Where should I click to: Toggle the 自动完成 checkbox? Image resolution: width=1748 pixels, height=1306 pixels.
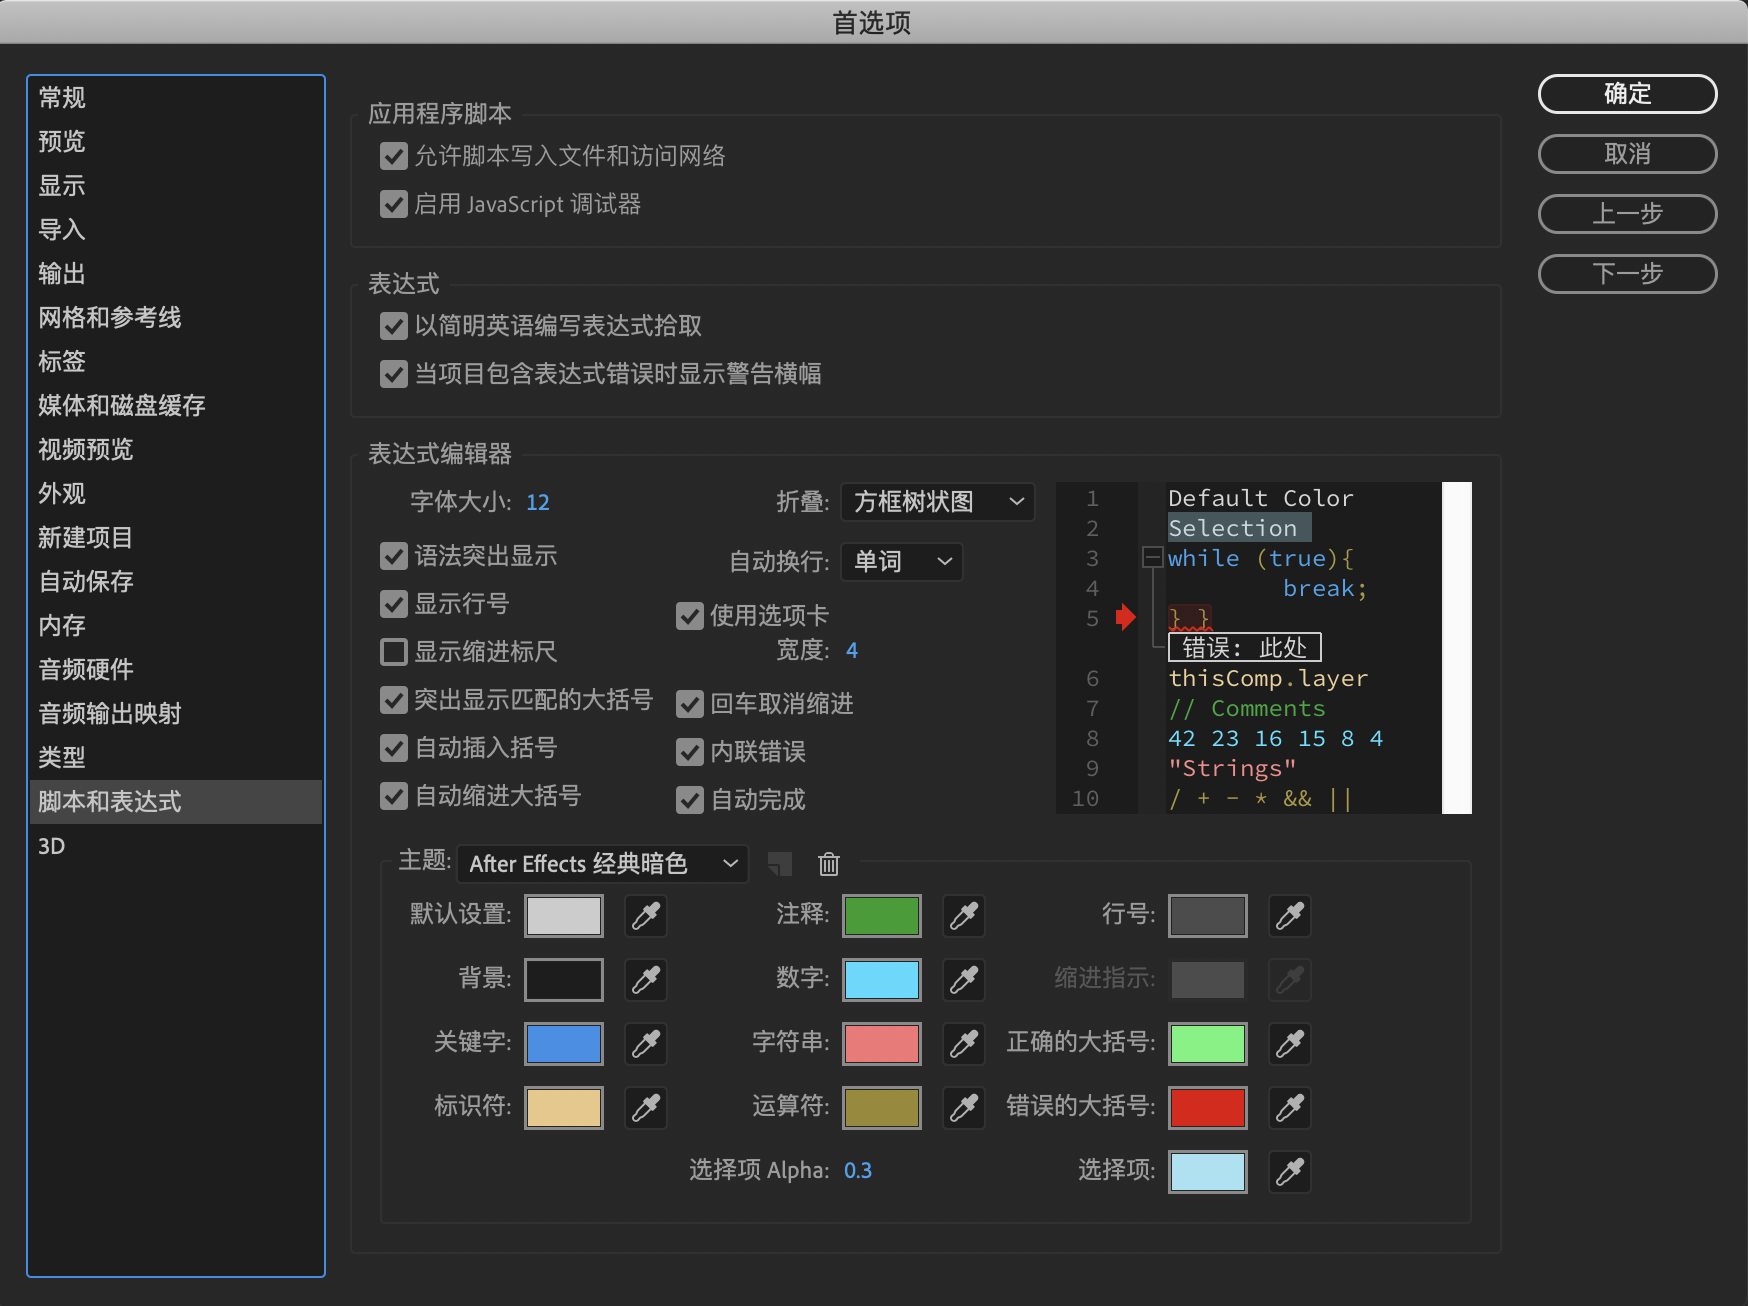click(690, 800)
